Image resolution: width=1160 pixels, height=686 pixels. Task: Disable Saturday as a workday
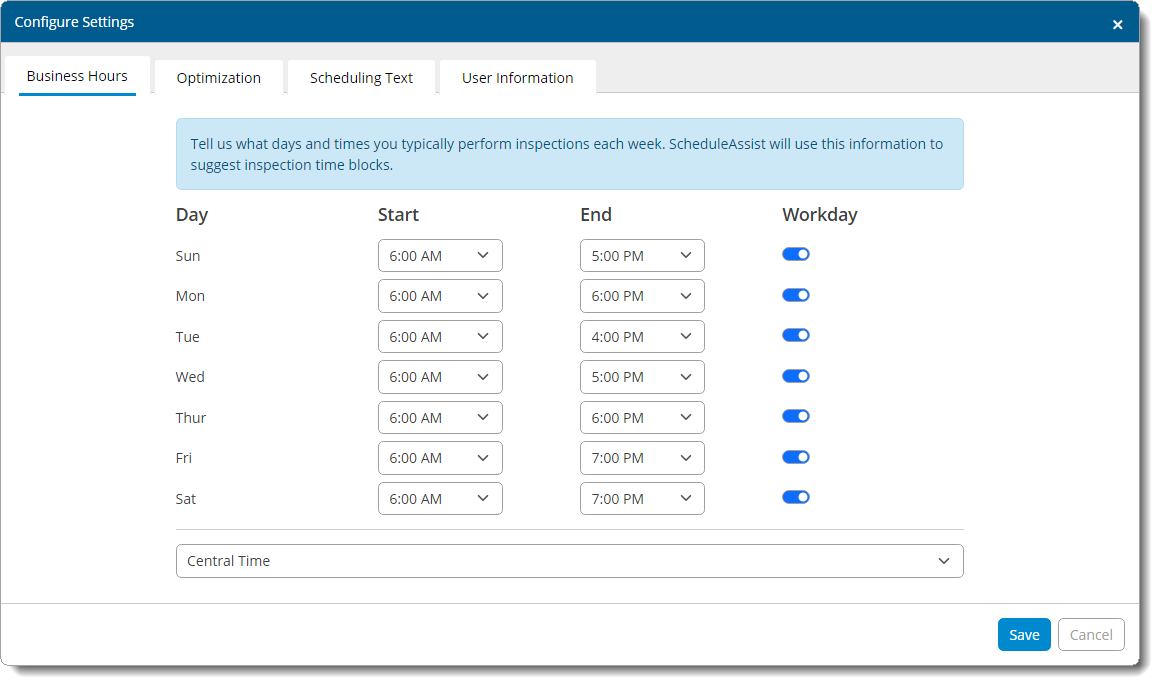[795, 498]
